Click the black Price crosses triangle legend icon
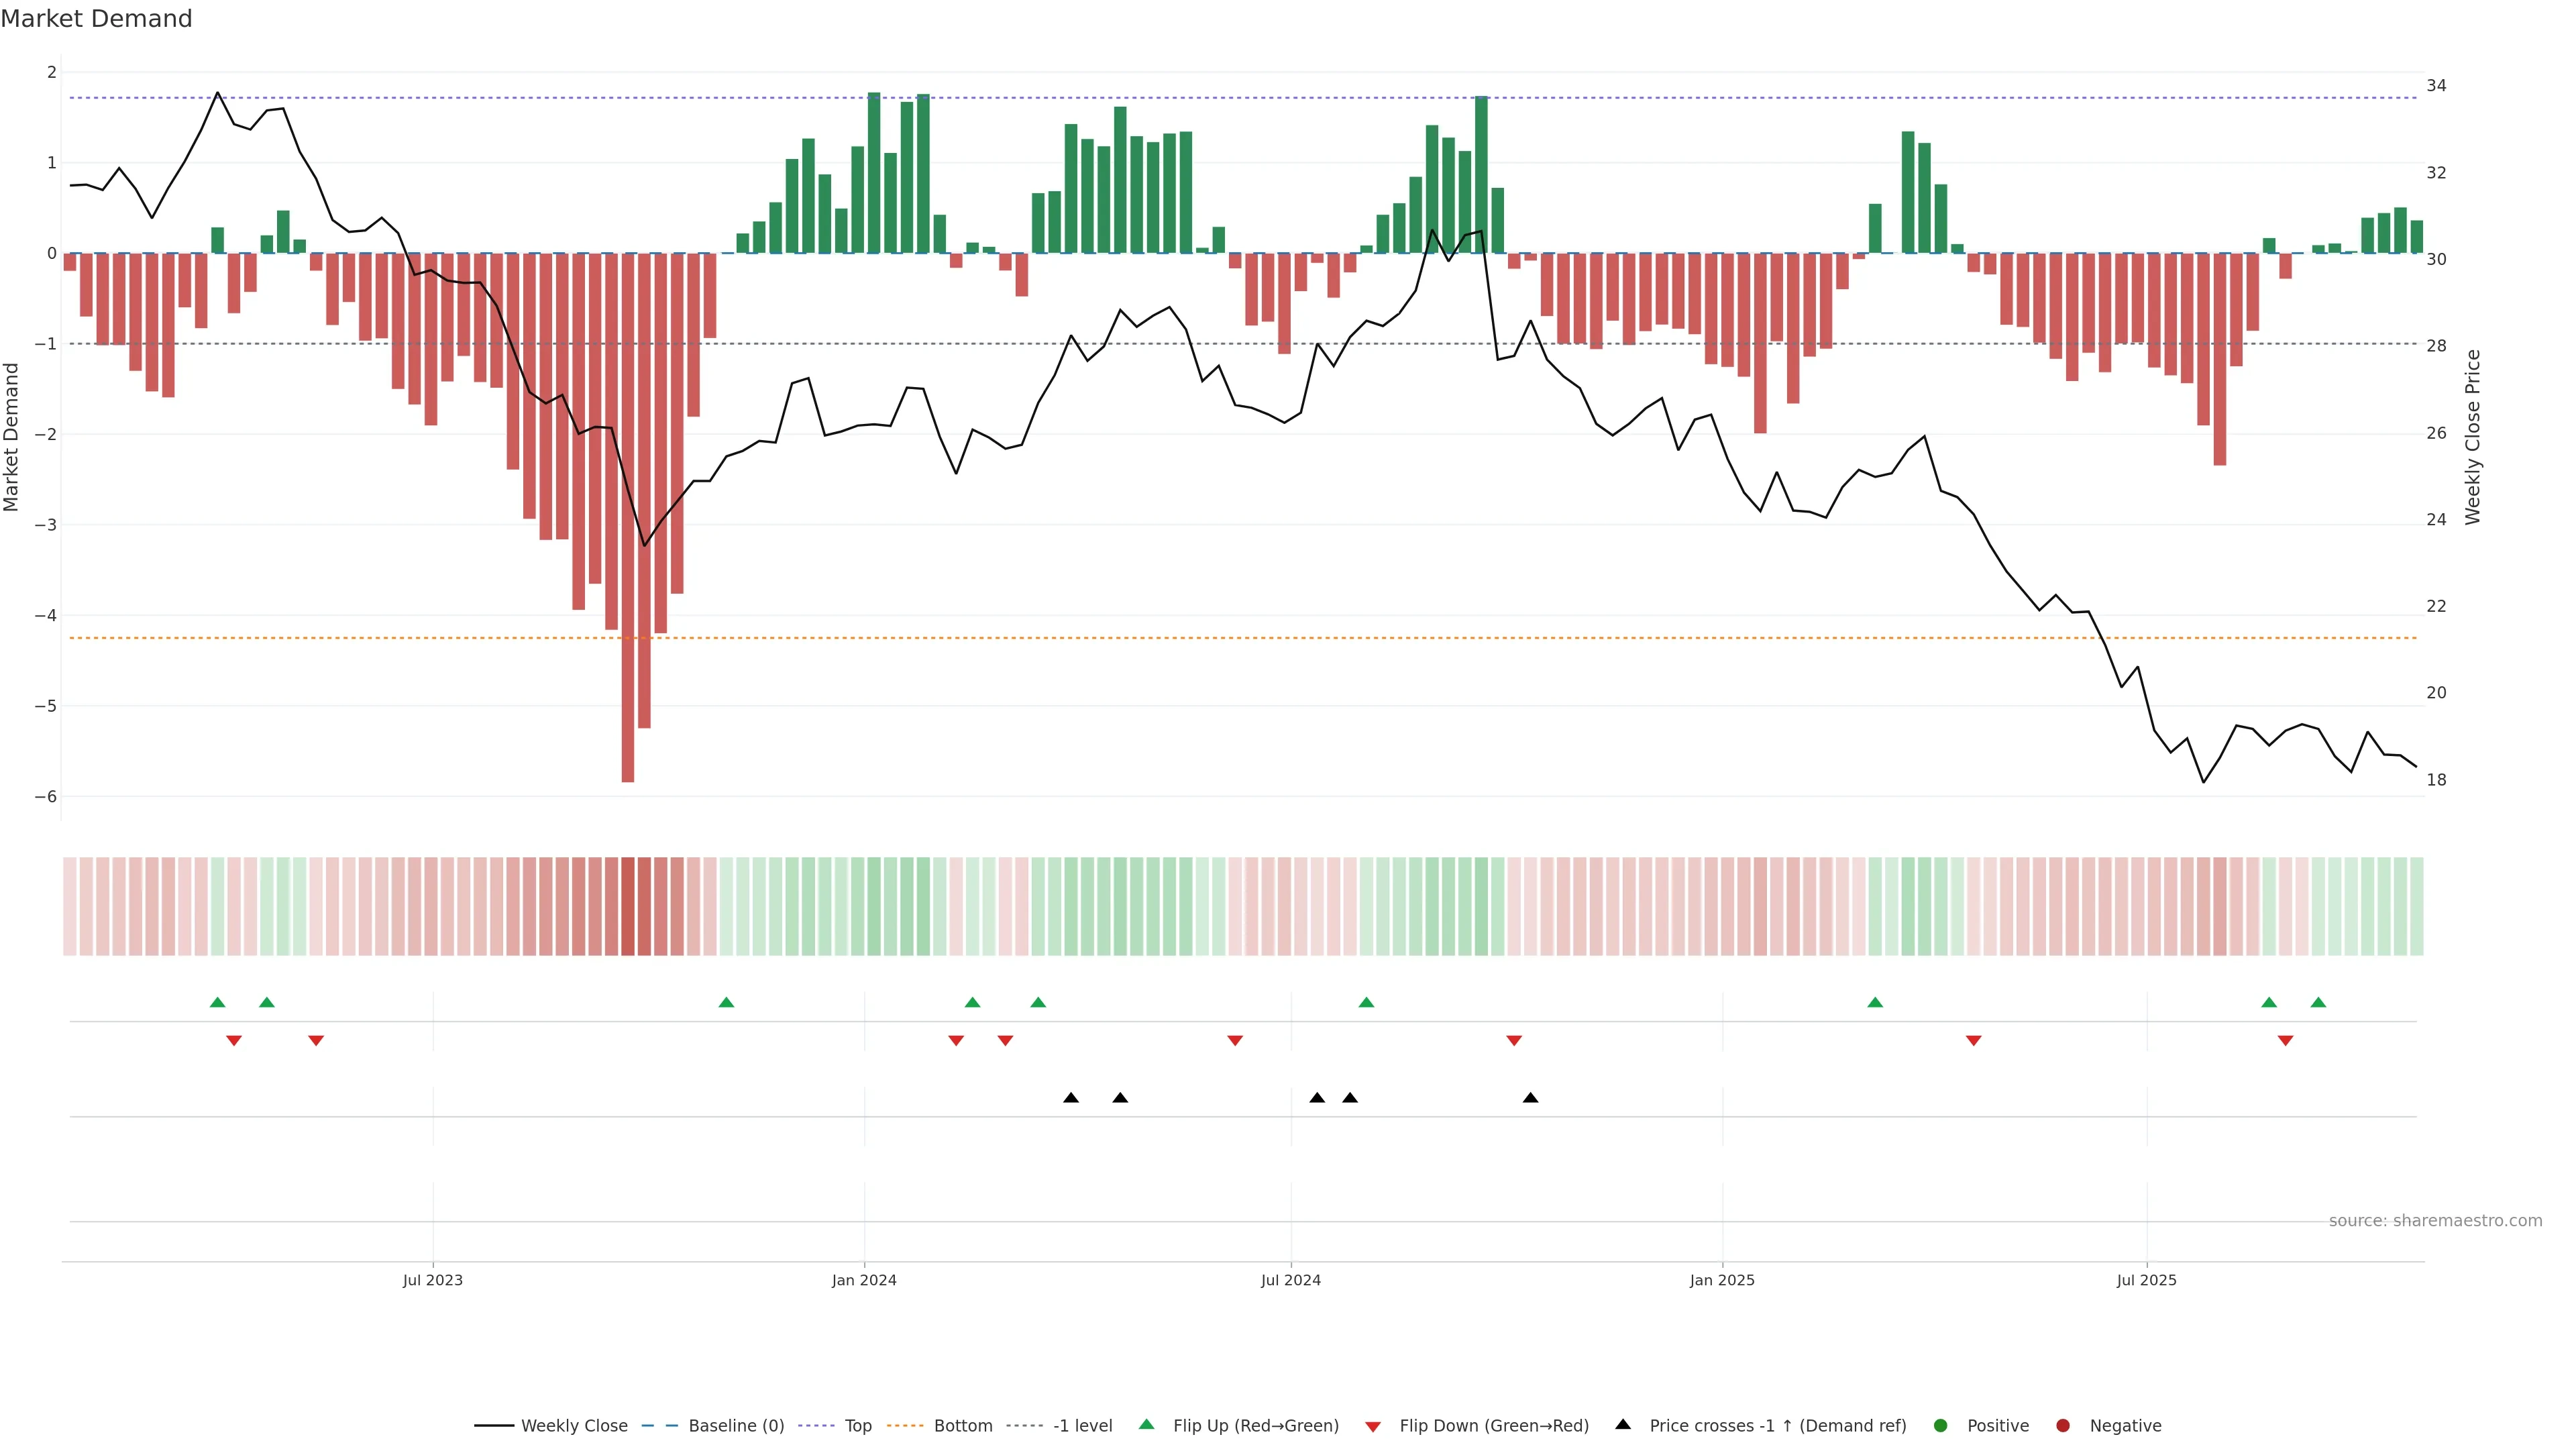This screenshot has width=2576, height=1449. [x=1623, y=1424]
